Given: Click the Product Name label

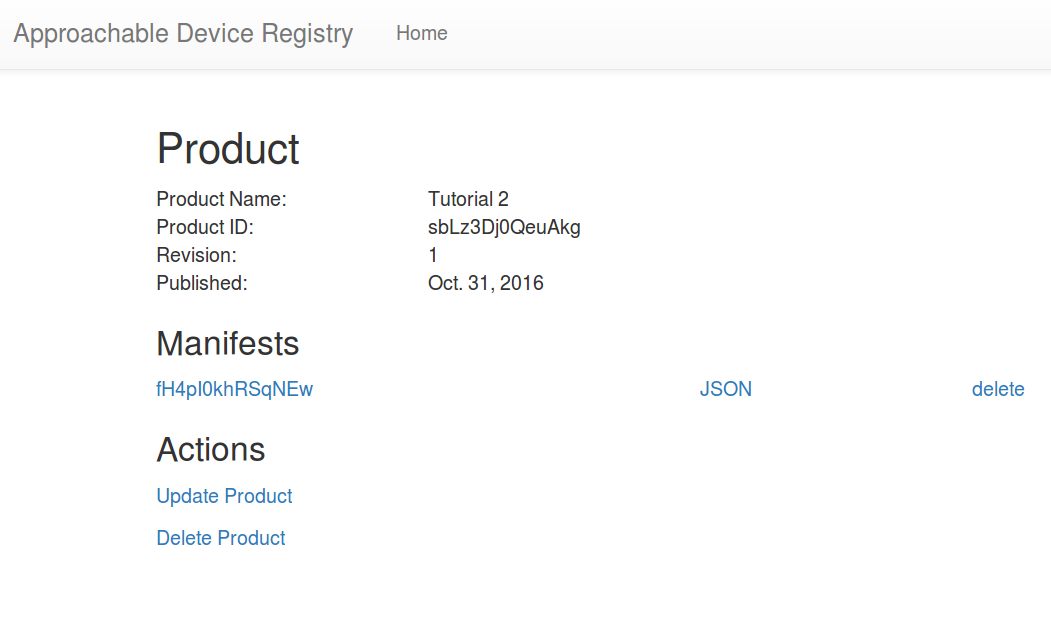Looking at the screenshot, I should [221, 199].
